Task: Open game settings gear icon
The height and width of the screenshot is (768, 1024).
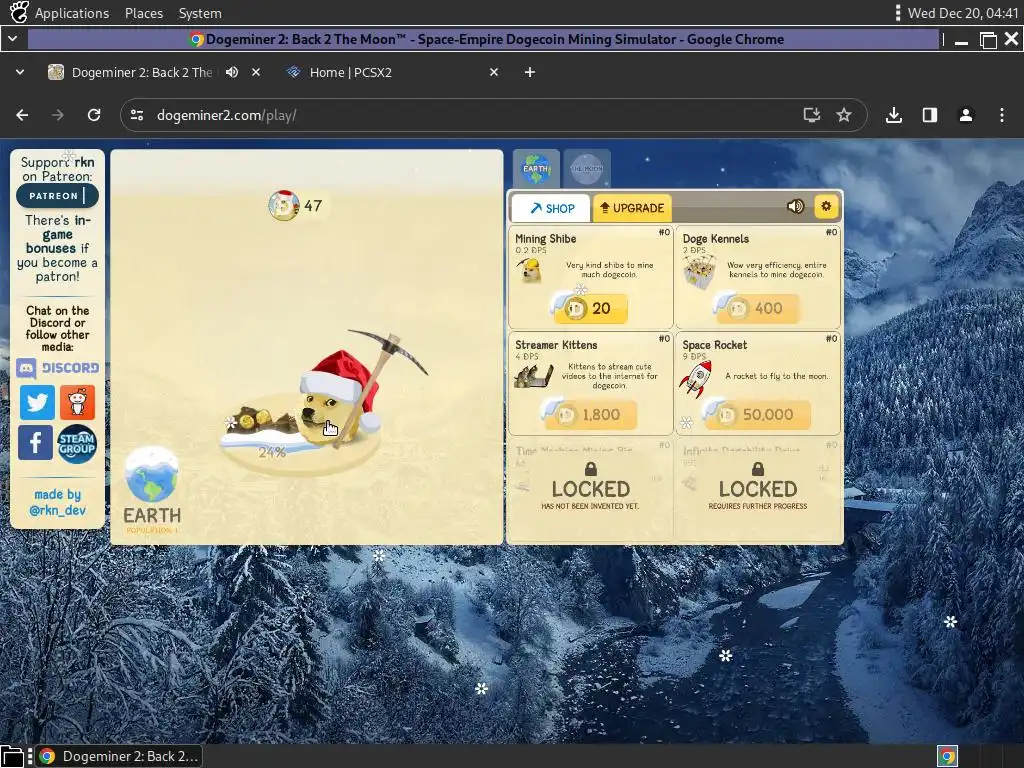Action: (826, 207)
